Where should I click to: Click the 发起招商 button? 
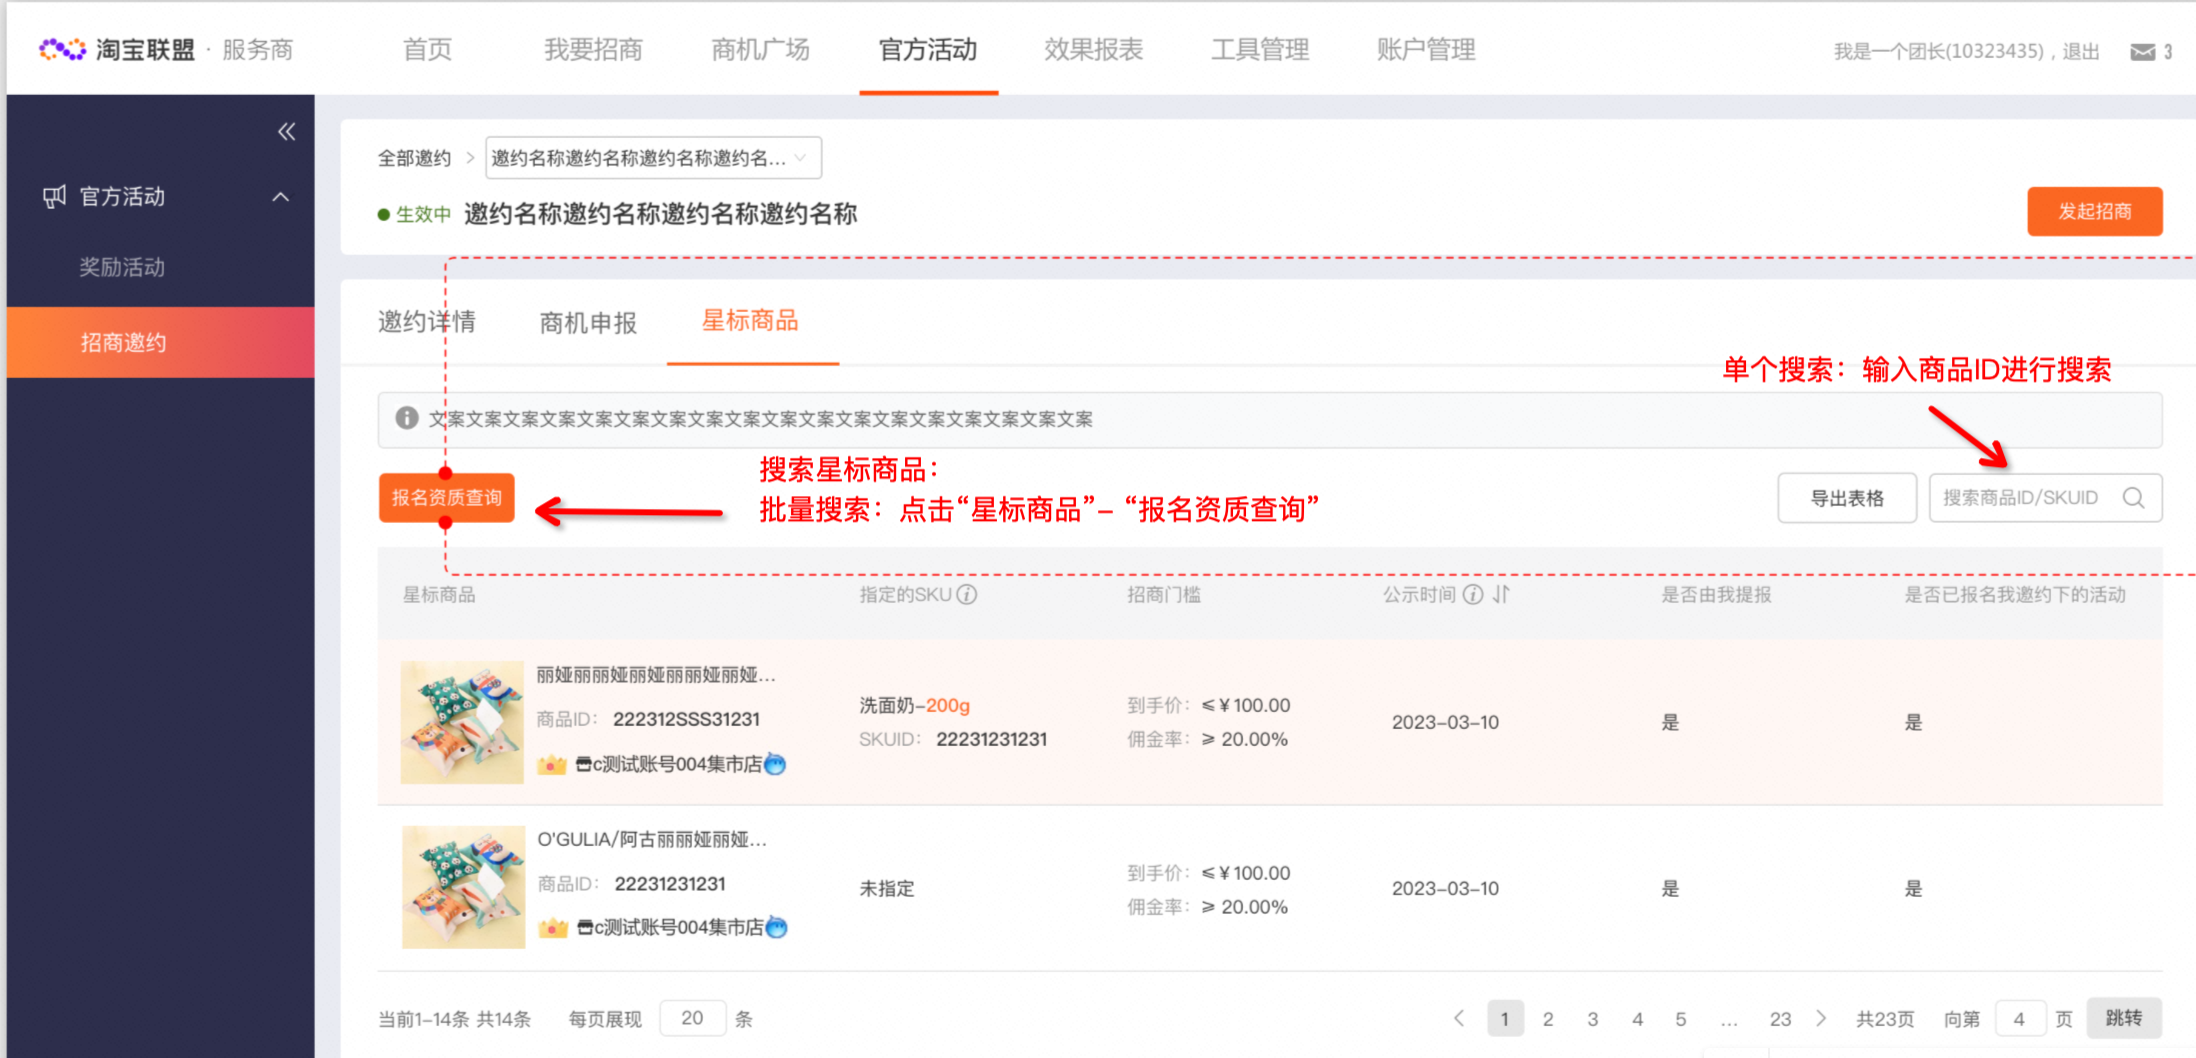click(2095, 211)
